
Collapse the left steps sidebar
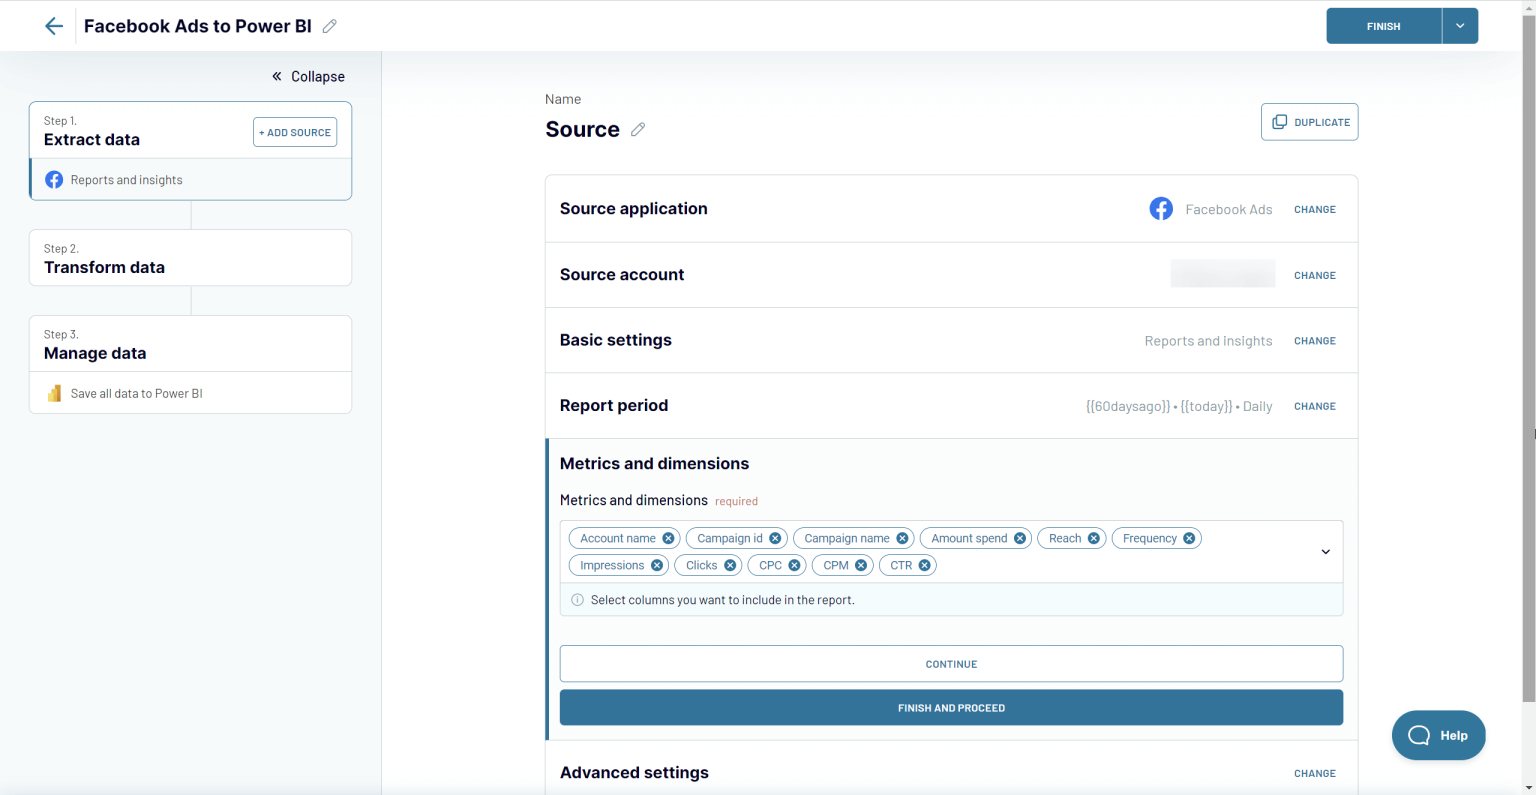tap(307, 76)
